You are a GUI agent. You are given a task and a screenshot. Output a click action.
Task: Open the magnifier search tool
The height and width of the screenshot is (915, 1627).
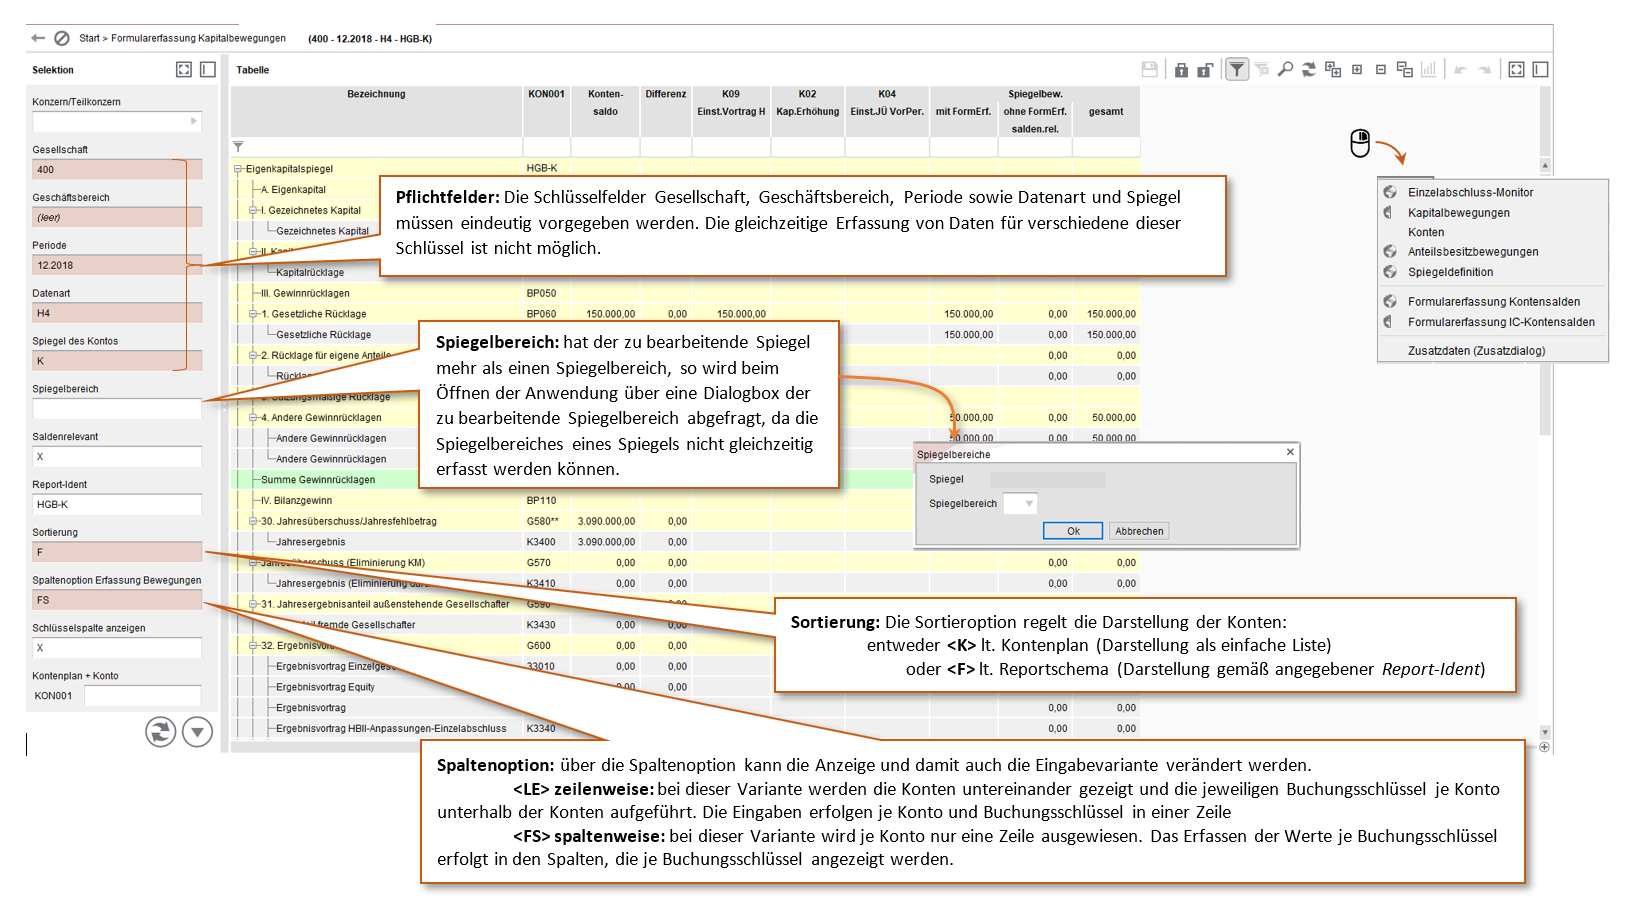coord(1285,69)
